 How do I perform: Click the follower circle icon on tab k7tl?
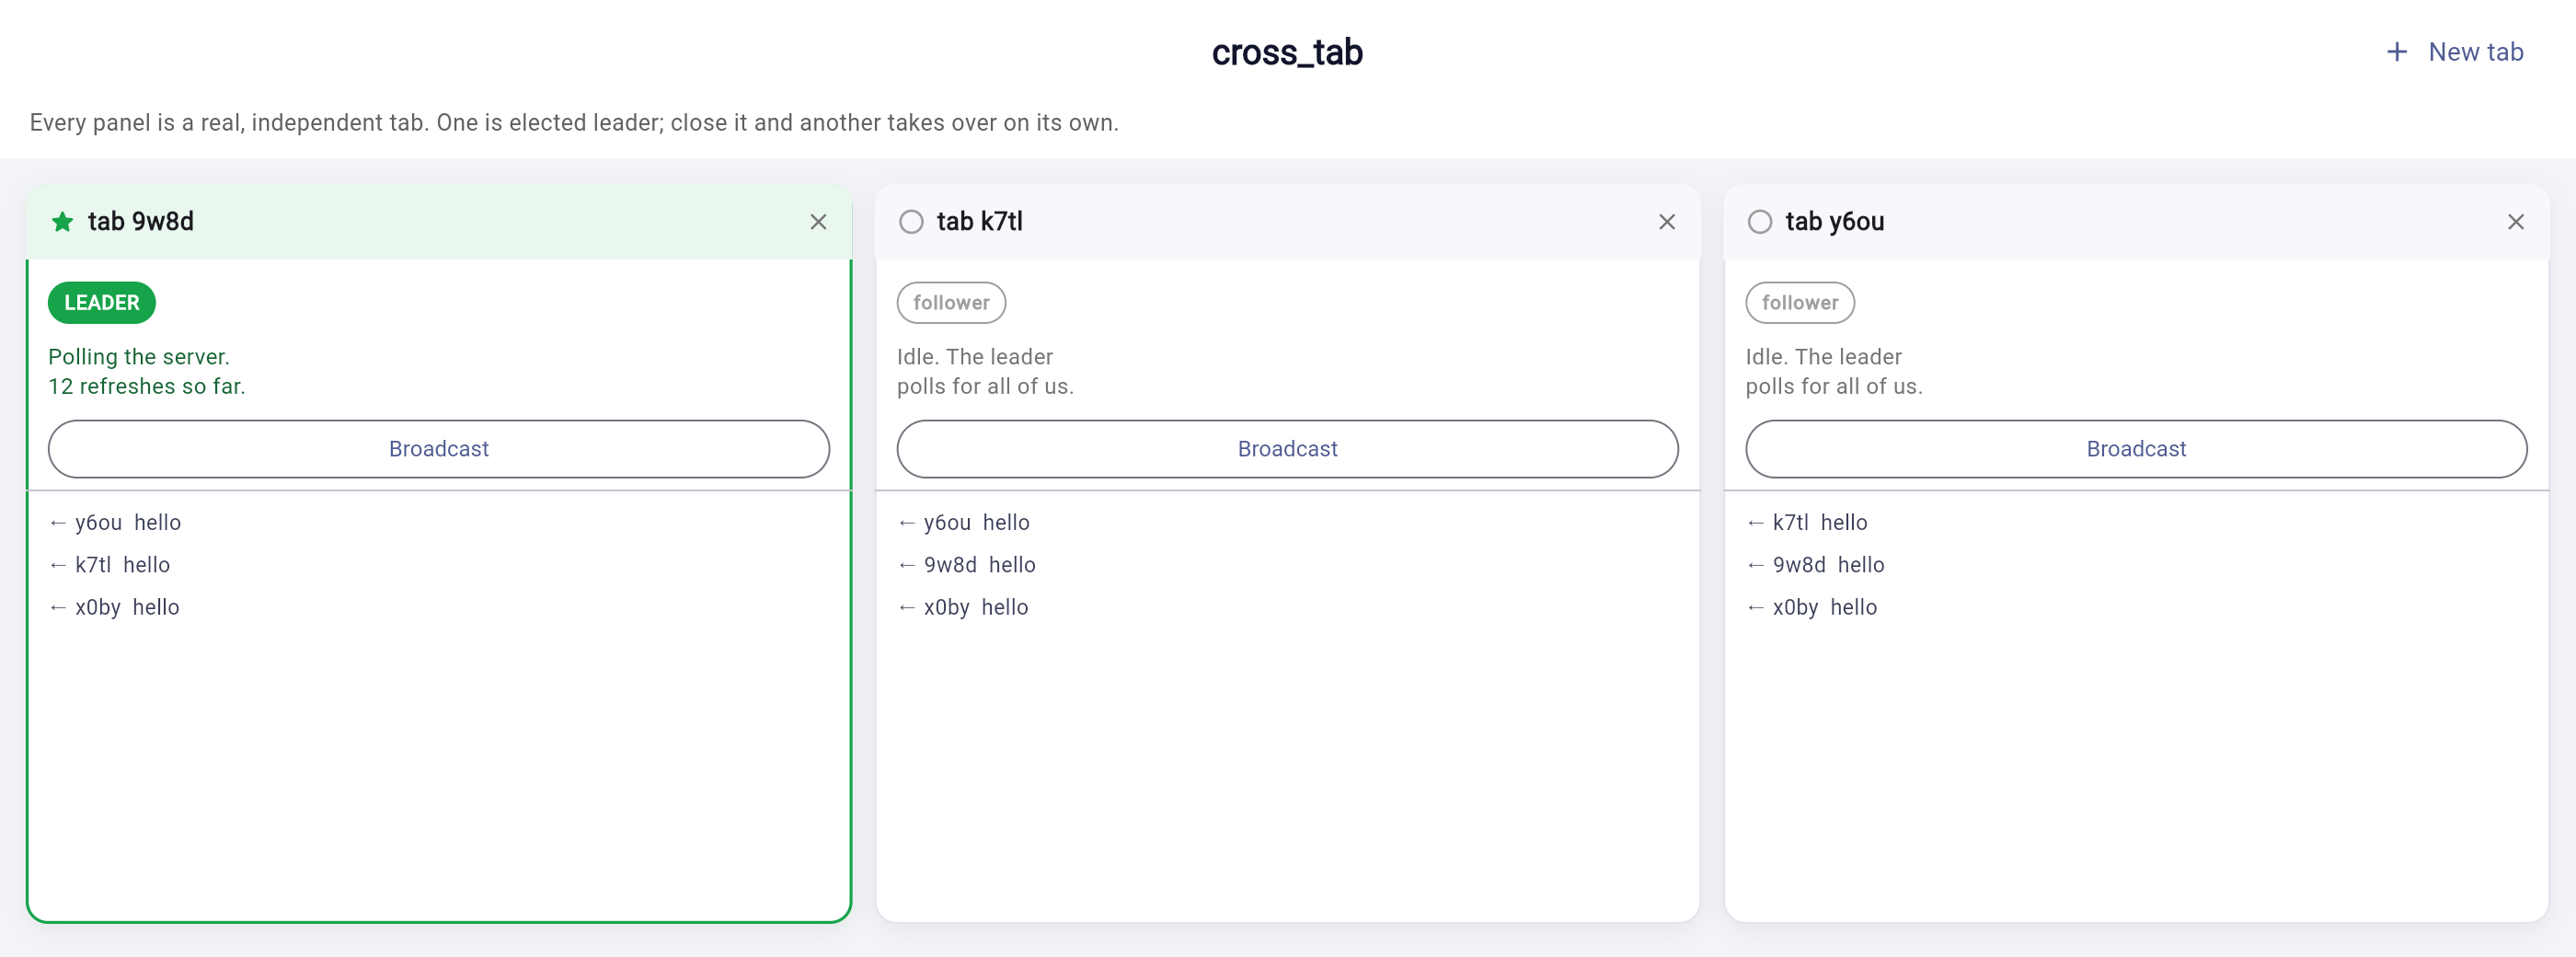pyautogui.click(x=911, y=222)
